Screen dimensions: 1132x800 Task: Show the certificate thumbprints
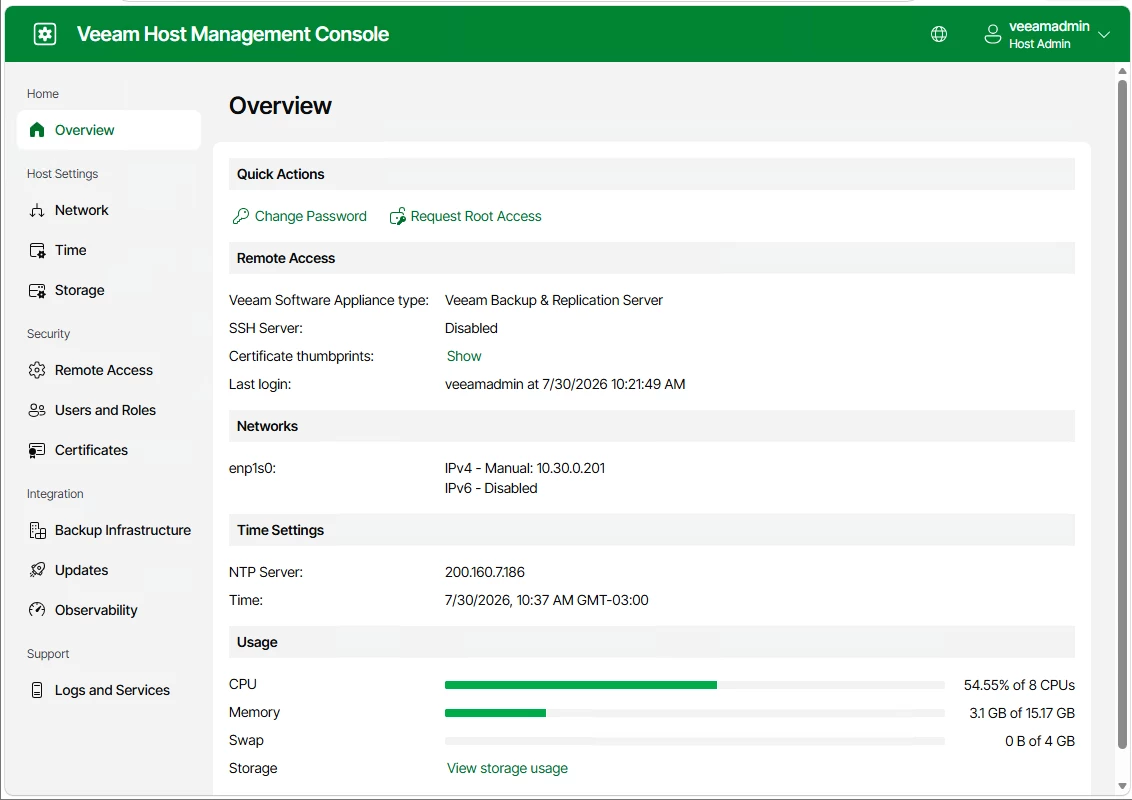(463, 356)
